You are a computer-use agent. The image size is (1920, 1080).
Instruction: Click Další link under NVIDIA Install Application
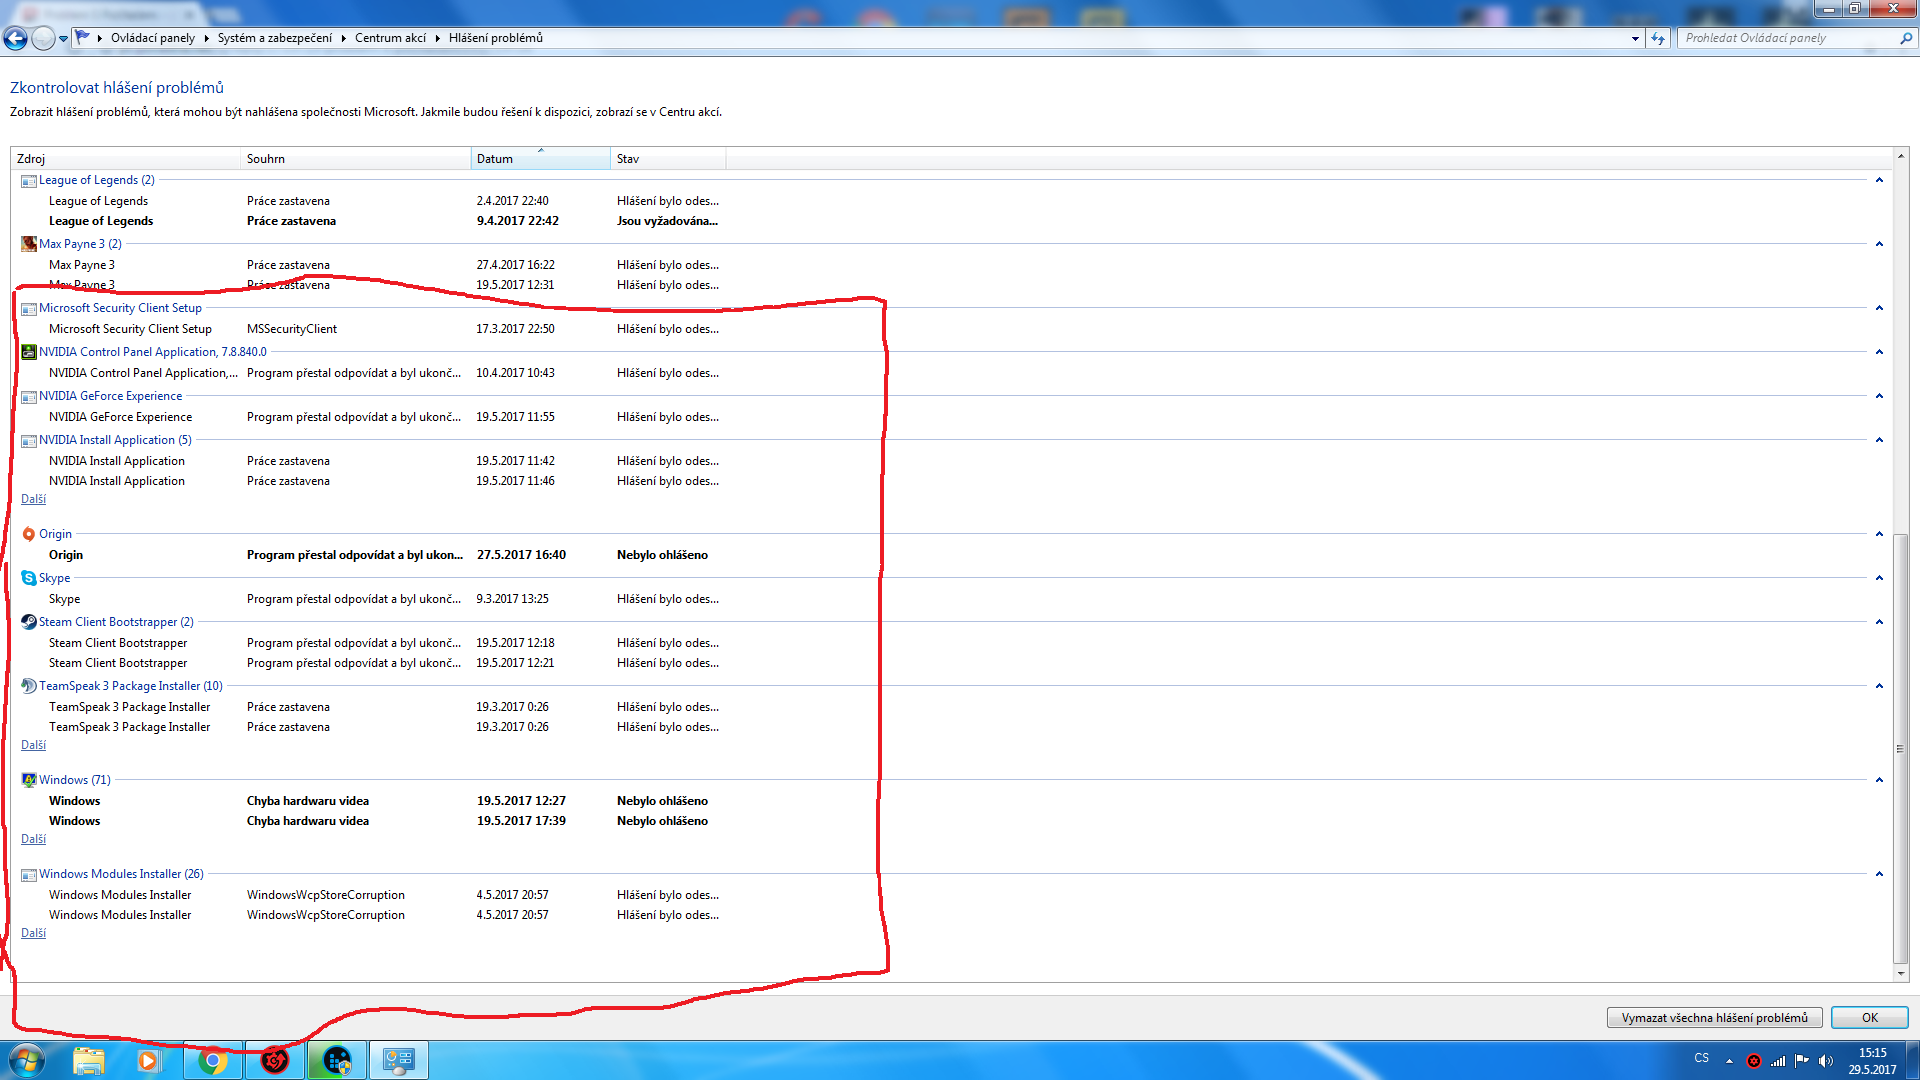pos(33,499)
